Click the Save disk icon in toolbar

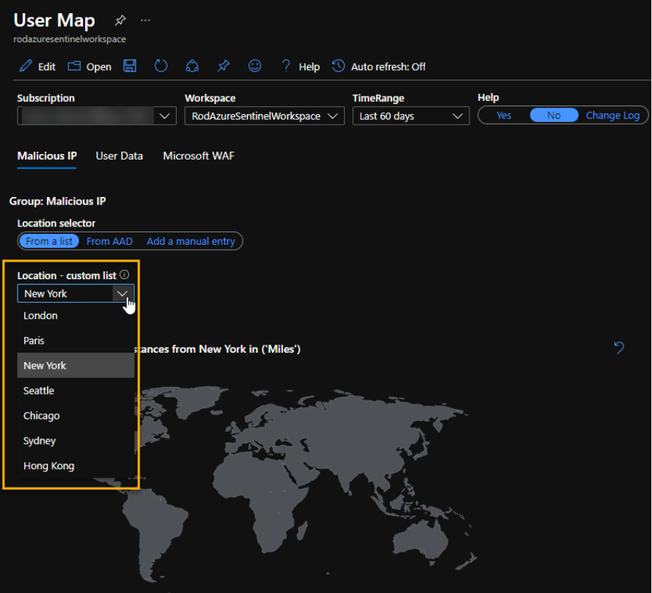click(130, 66)
